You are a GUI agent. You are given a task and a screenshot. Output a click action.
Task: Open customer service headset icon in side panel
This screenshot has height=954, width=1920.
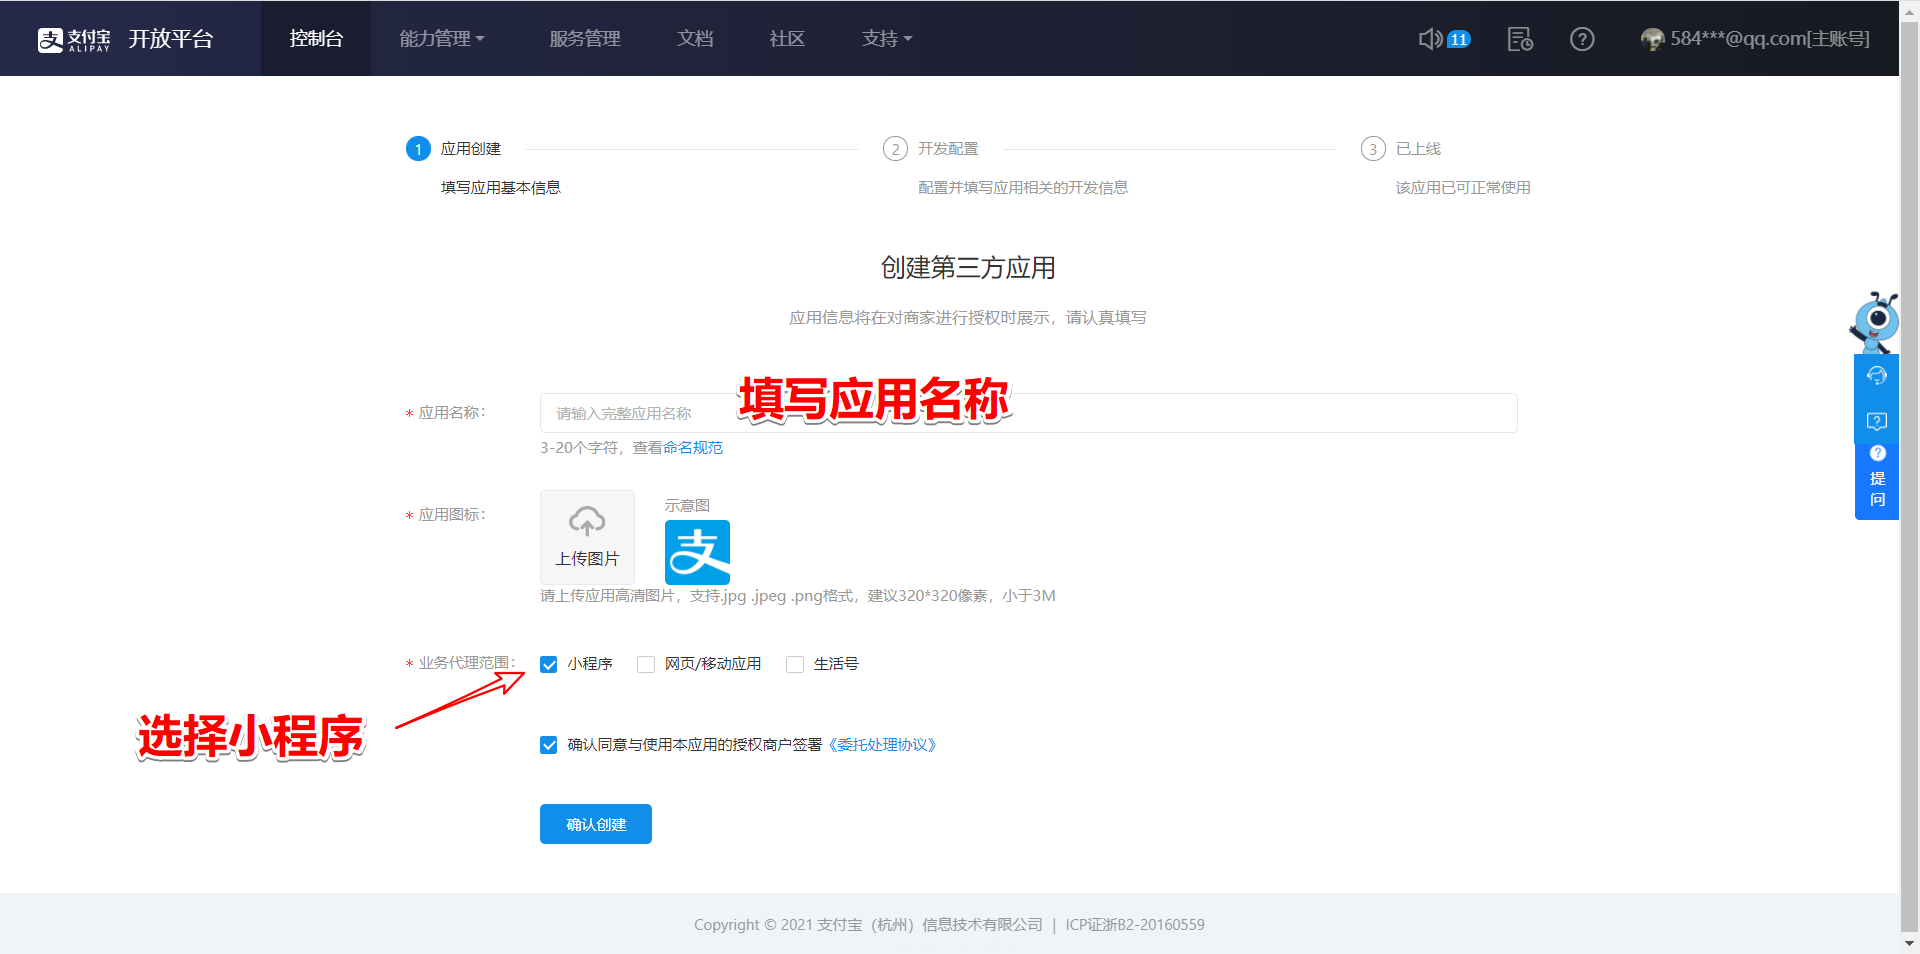click(x=1877, y=376)
